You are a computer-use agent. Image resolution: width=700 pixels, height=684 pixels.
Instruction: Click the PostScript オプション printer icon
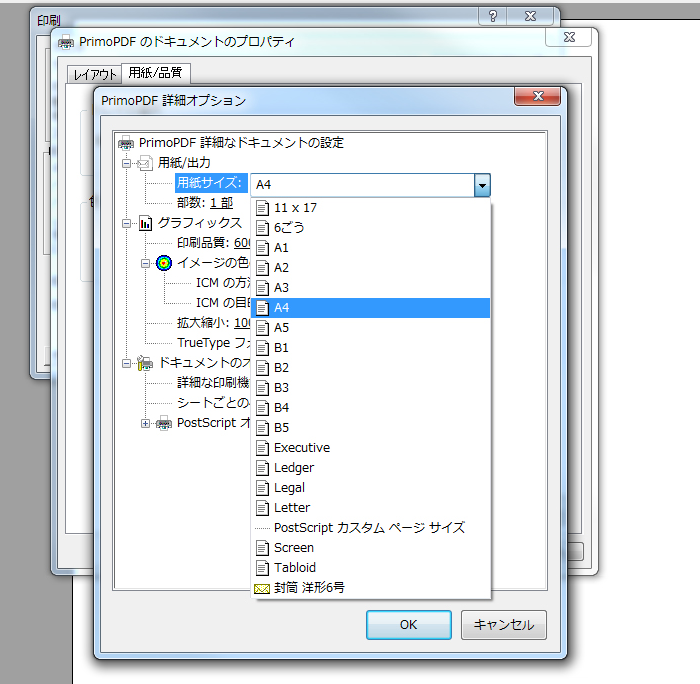pyautogui.click(x=164, y=423)
